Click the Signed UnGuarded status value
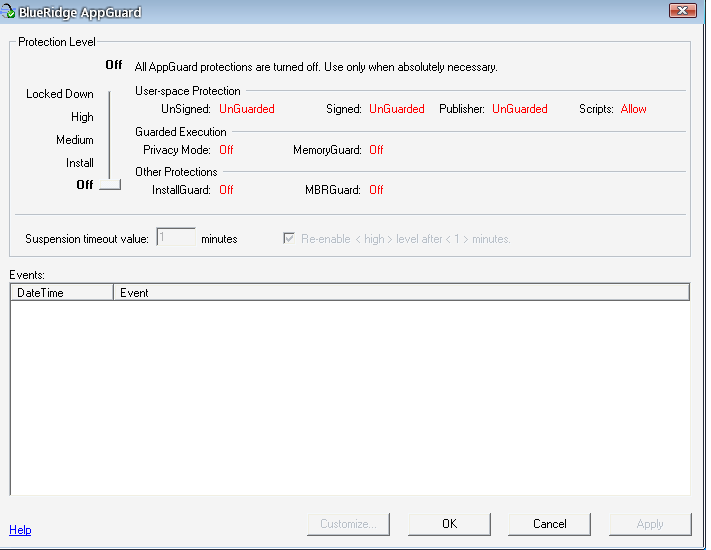The height and width of the screenshot is (550, 711). point(397,109)
